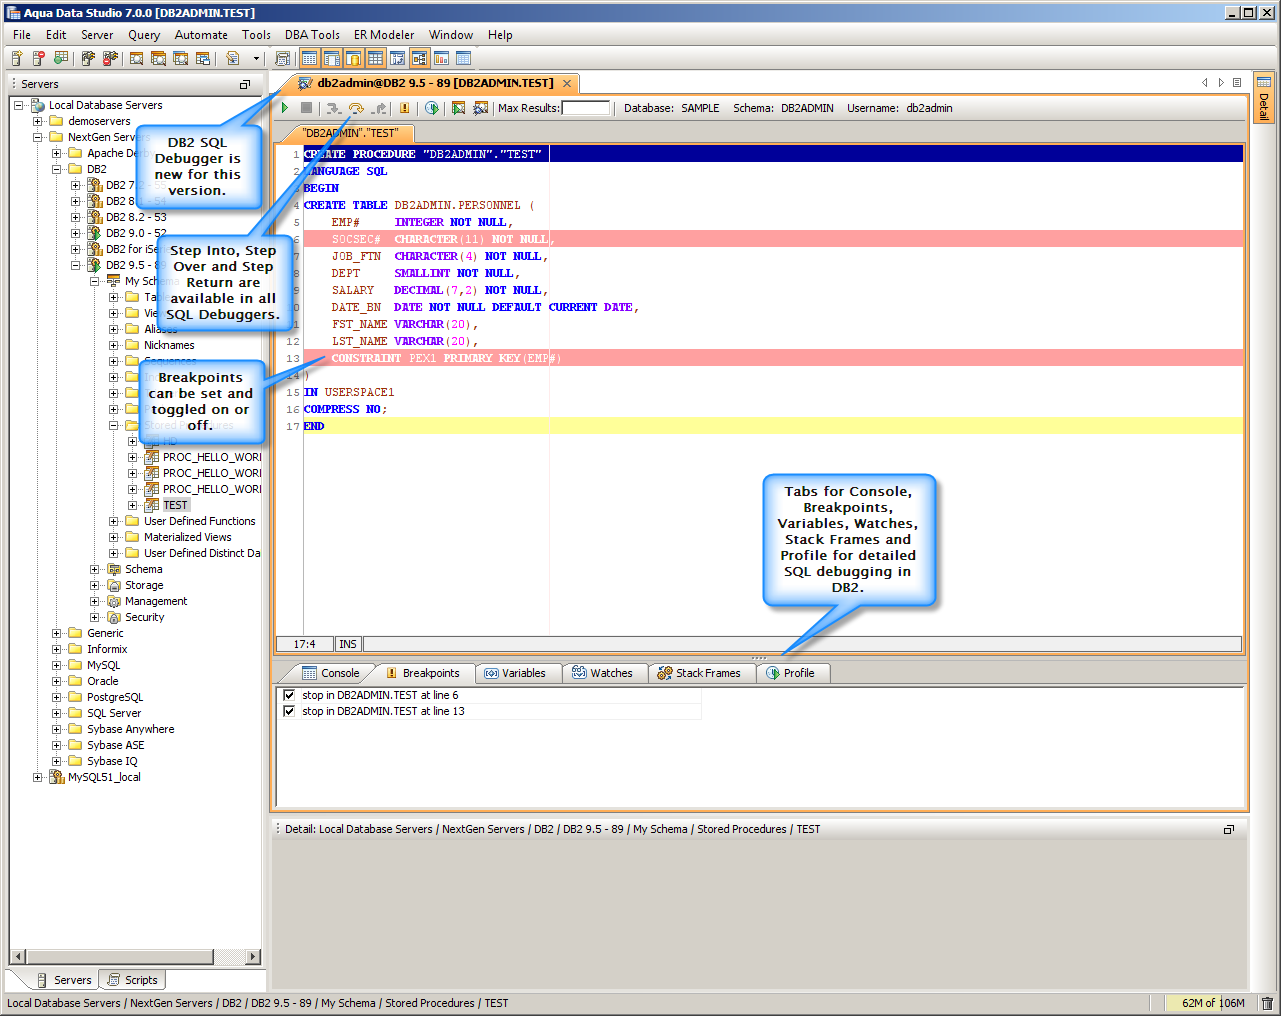Open the ER Modeler menu

(x=384, y=35)
